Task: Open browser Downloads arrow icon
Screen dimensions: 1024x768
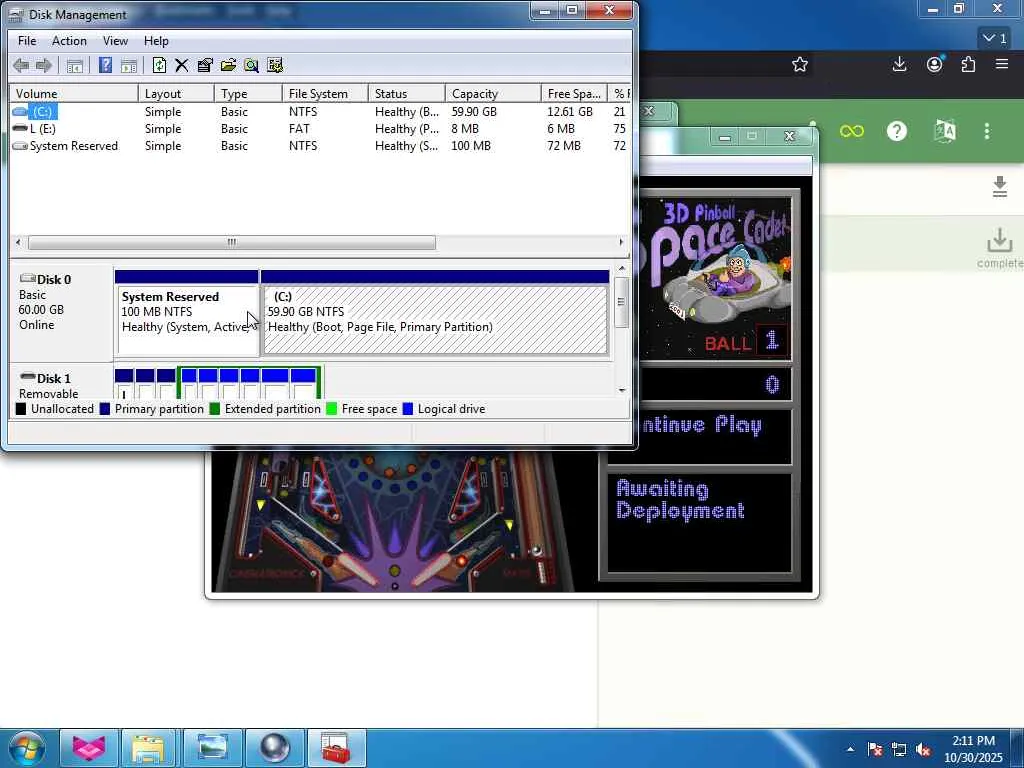Action: [x=899, y=64]
